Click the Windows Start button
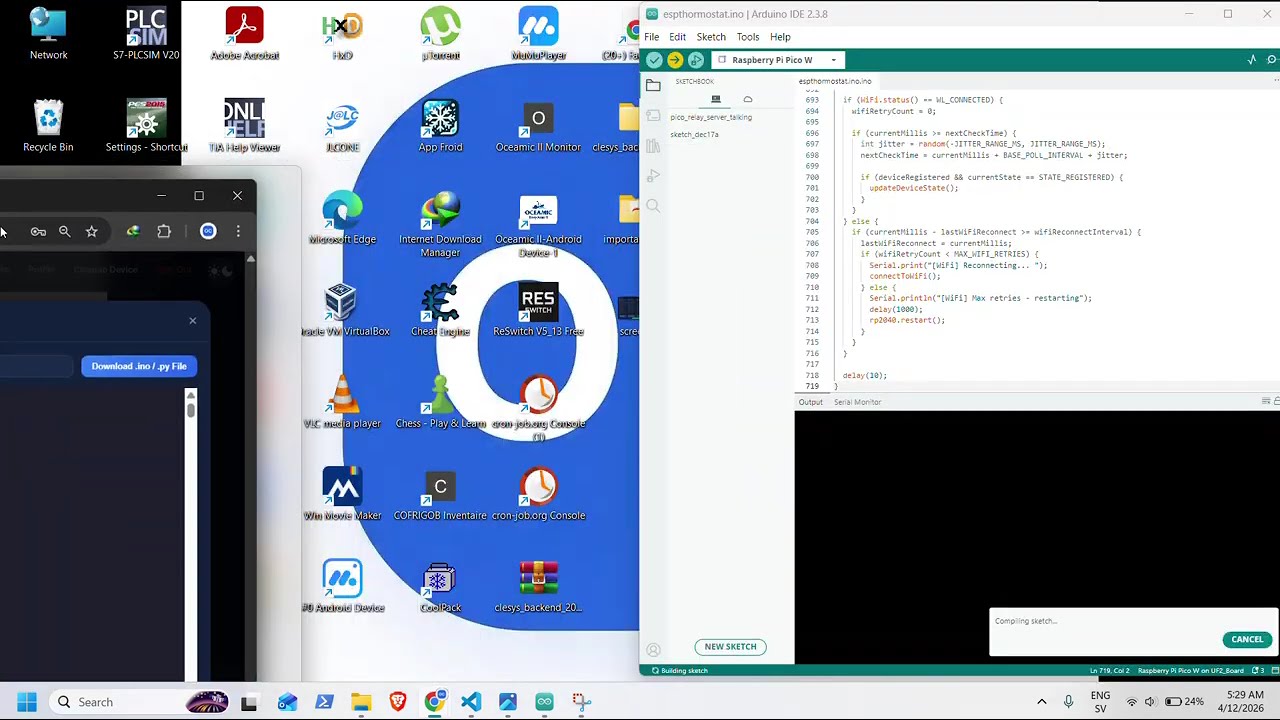The image size is (1280, 720). pos(27,702)
